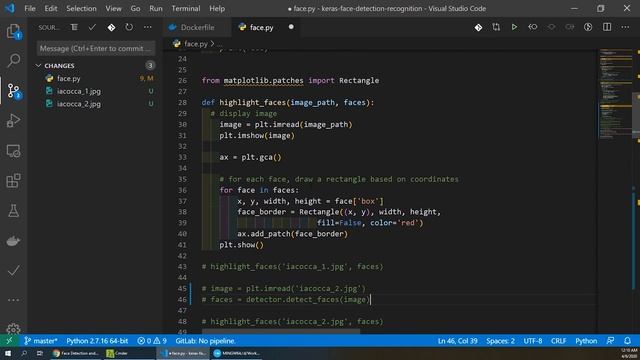Screen dimensions: 640x360
Task: Open Run and Debug view
Action: tap(13, 121)
